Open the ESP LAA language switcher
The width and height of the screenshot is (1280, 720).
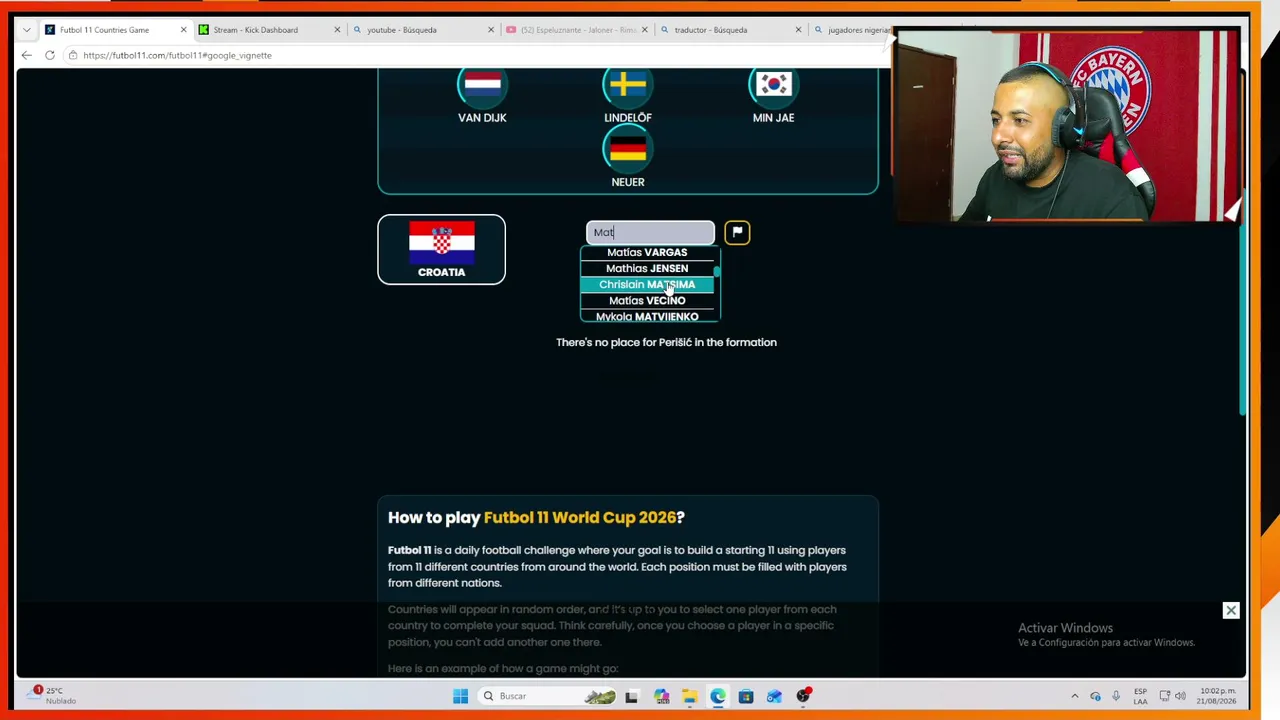pos(1140,696)
